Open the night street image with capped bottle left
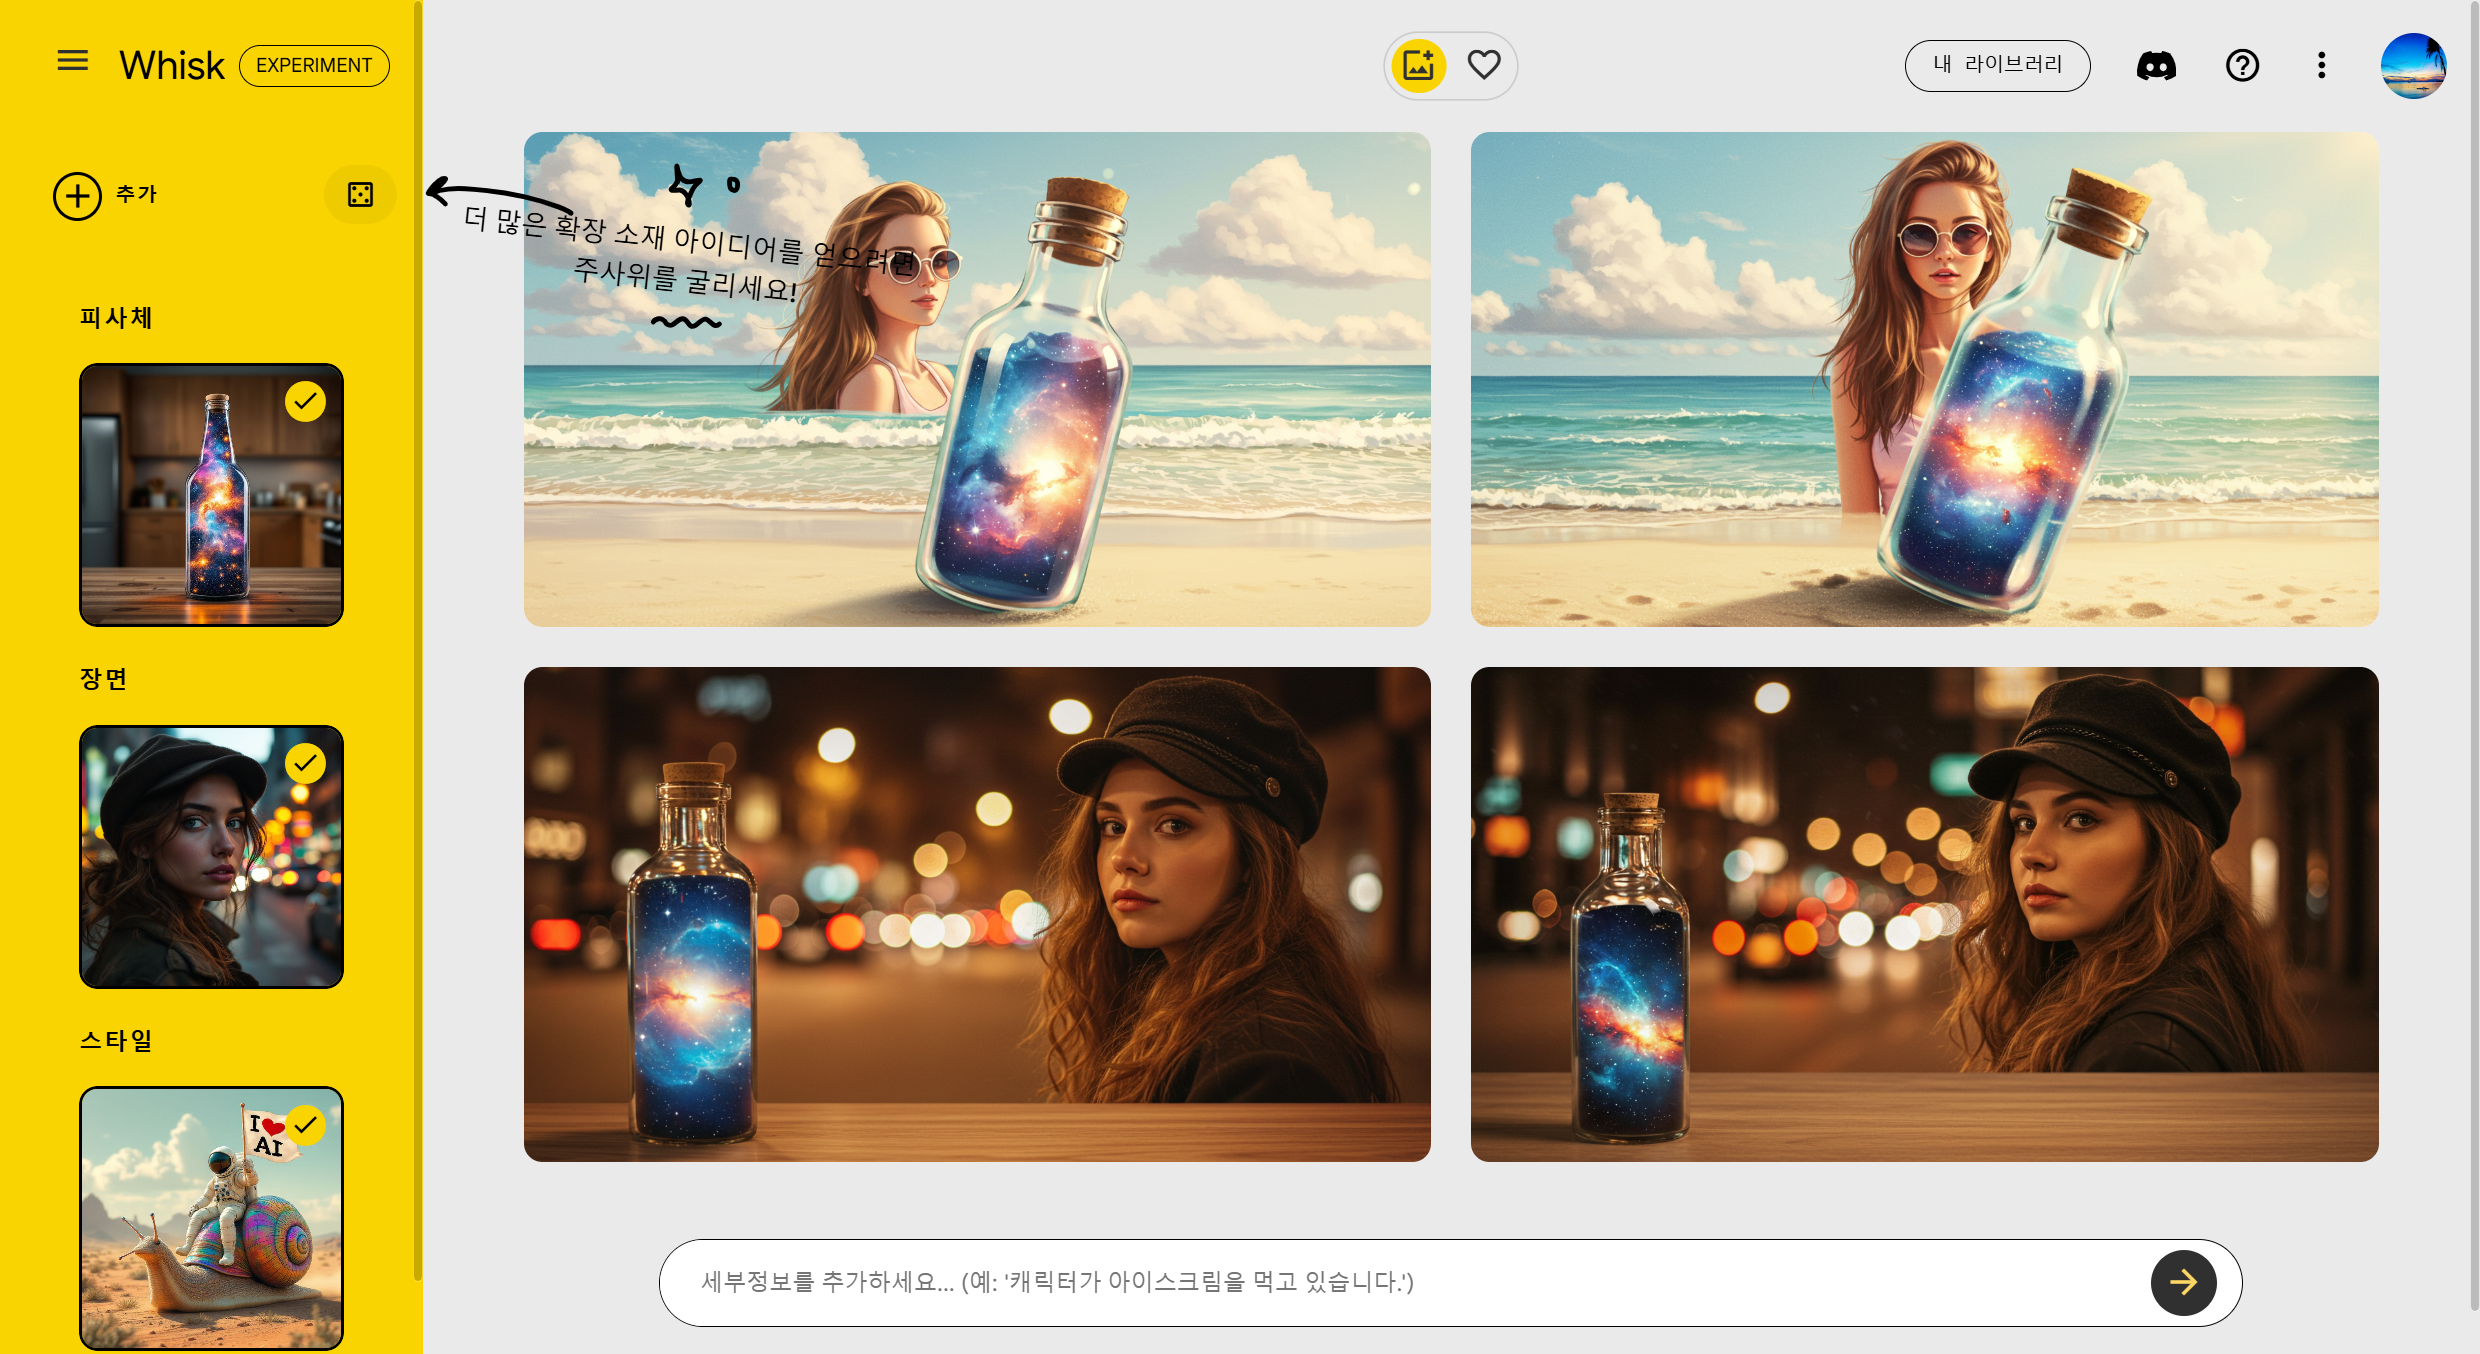Viewport: 2480px width, 1354px height. [x=977, y=914]
